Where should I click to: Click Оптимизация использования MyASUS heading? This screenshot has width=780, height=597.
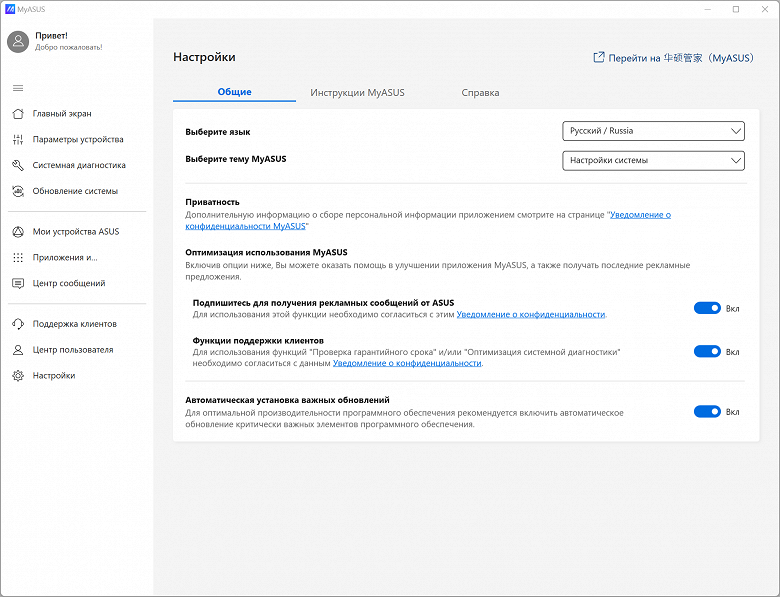267,252
